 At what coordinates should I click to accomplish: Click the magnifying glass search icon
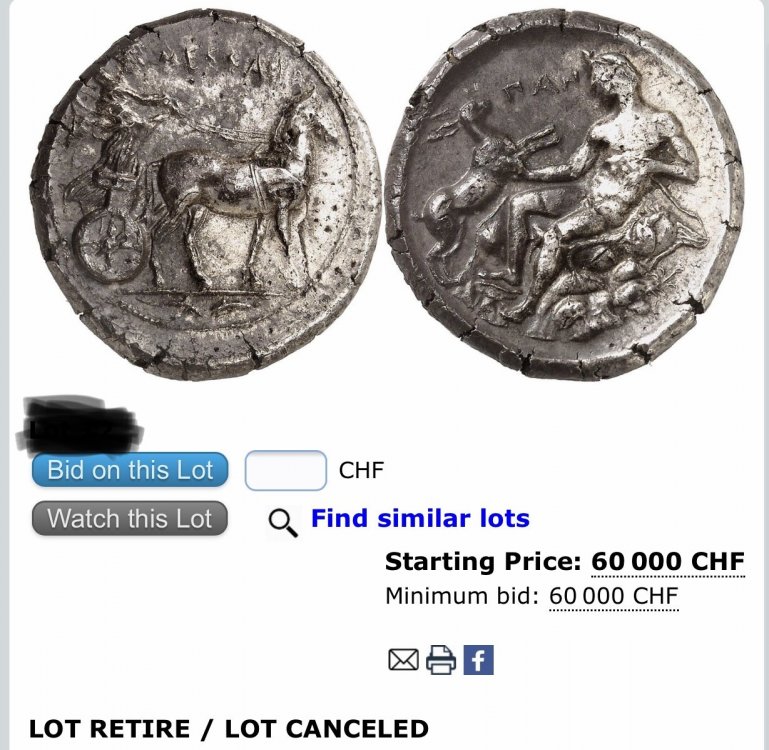click(x=283, y=522)
